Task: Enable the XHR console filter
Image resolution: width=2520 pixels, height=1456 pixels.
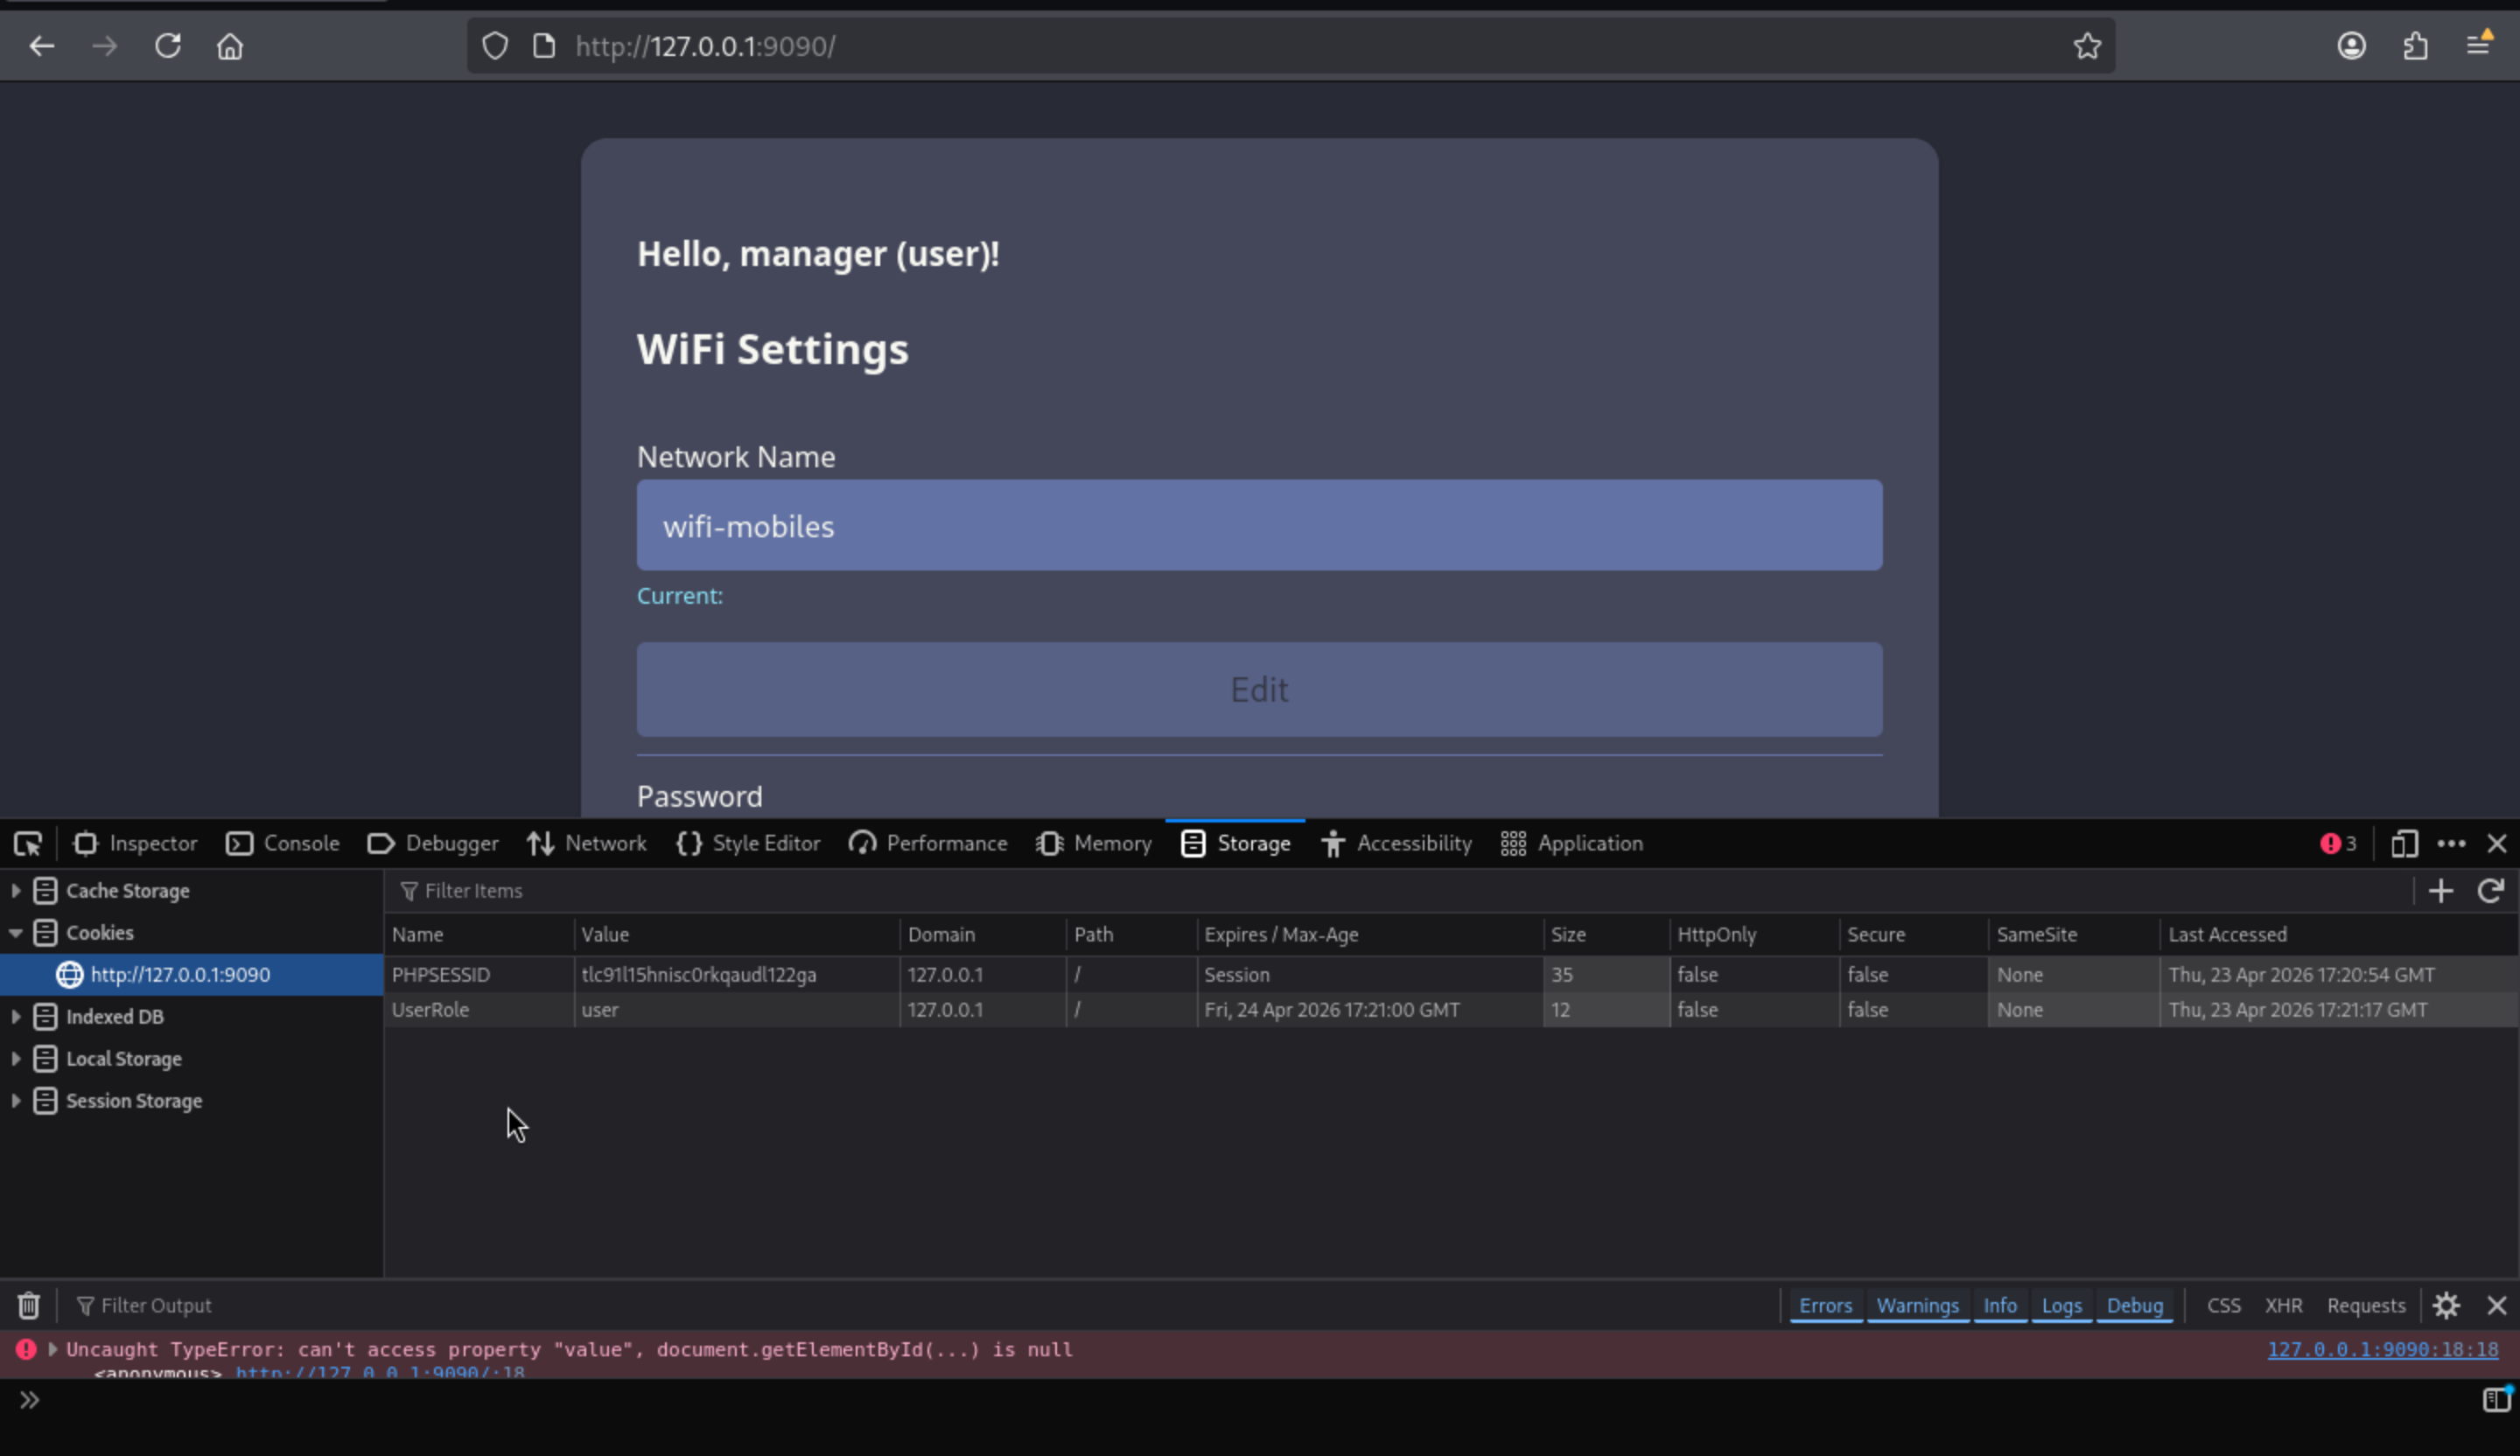Action: [2283, 1305]
